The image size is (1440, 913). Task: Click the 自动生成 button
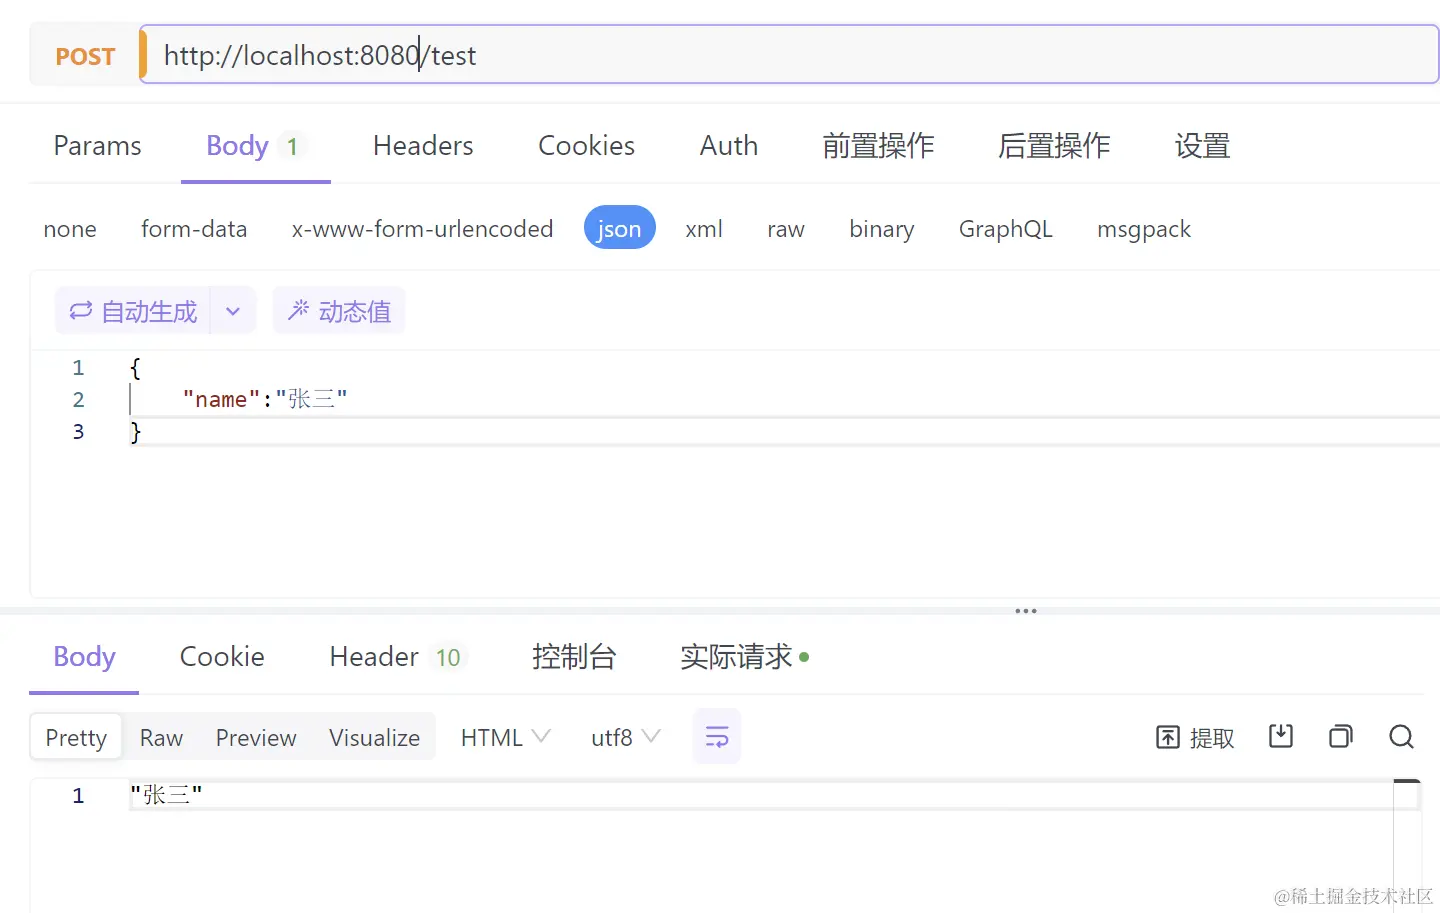pos(133,311)
